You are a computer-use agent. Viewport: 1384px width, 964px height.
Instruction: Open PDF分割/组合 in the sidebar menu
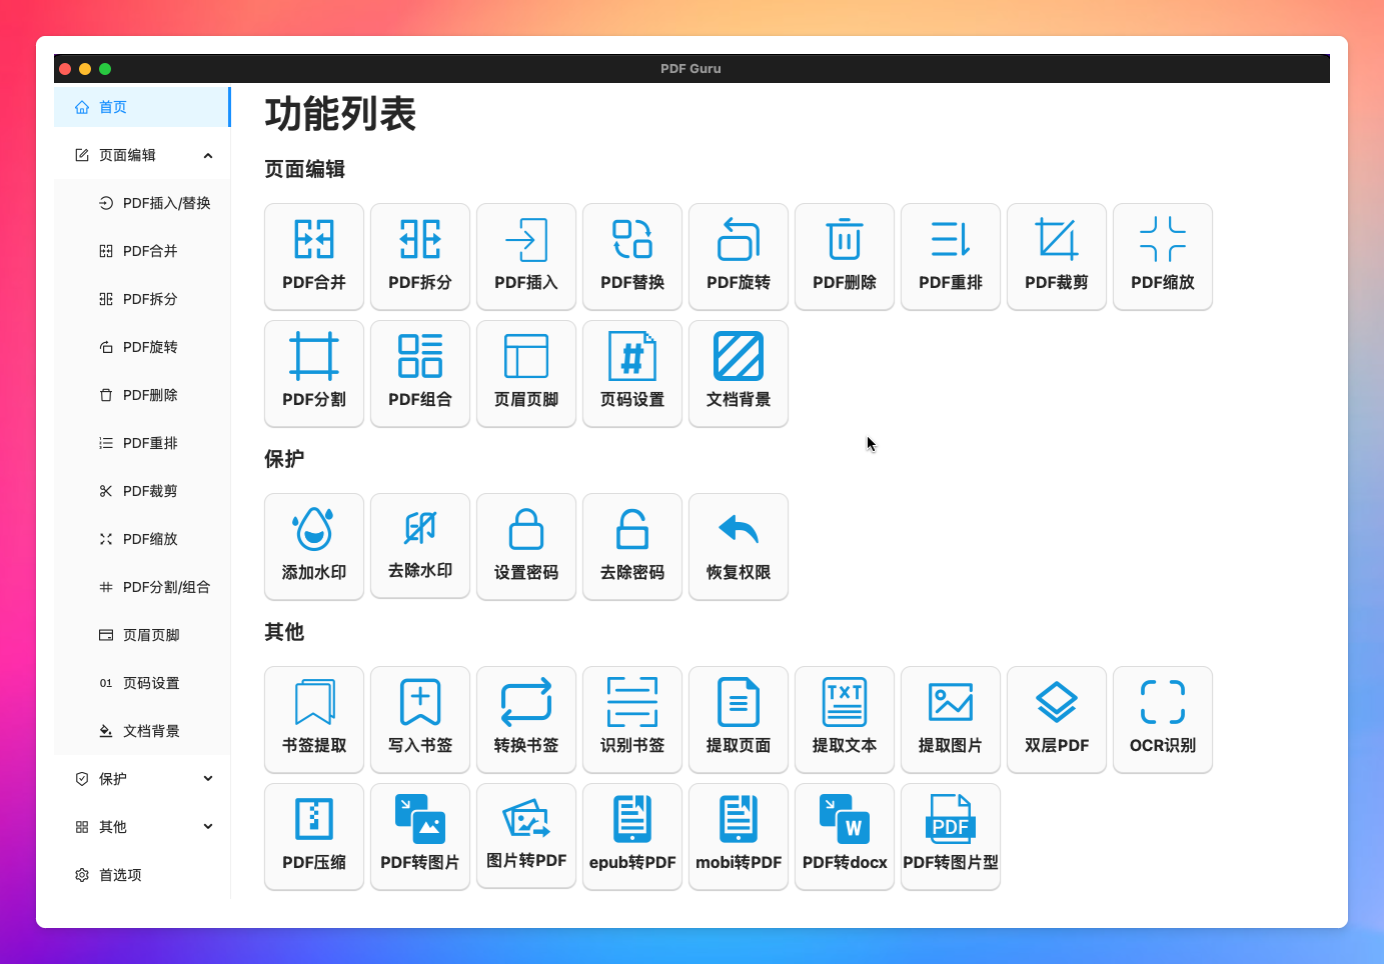click(142, 587)
